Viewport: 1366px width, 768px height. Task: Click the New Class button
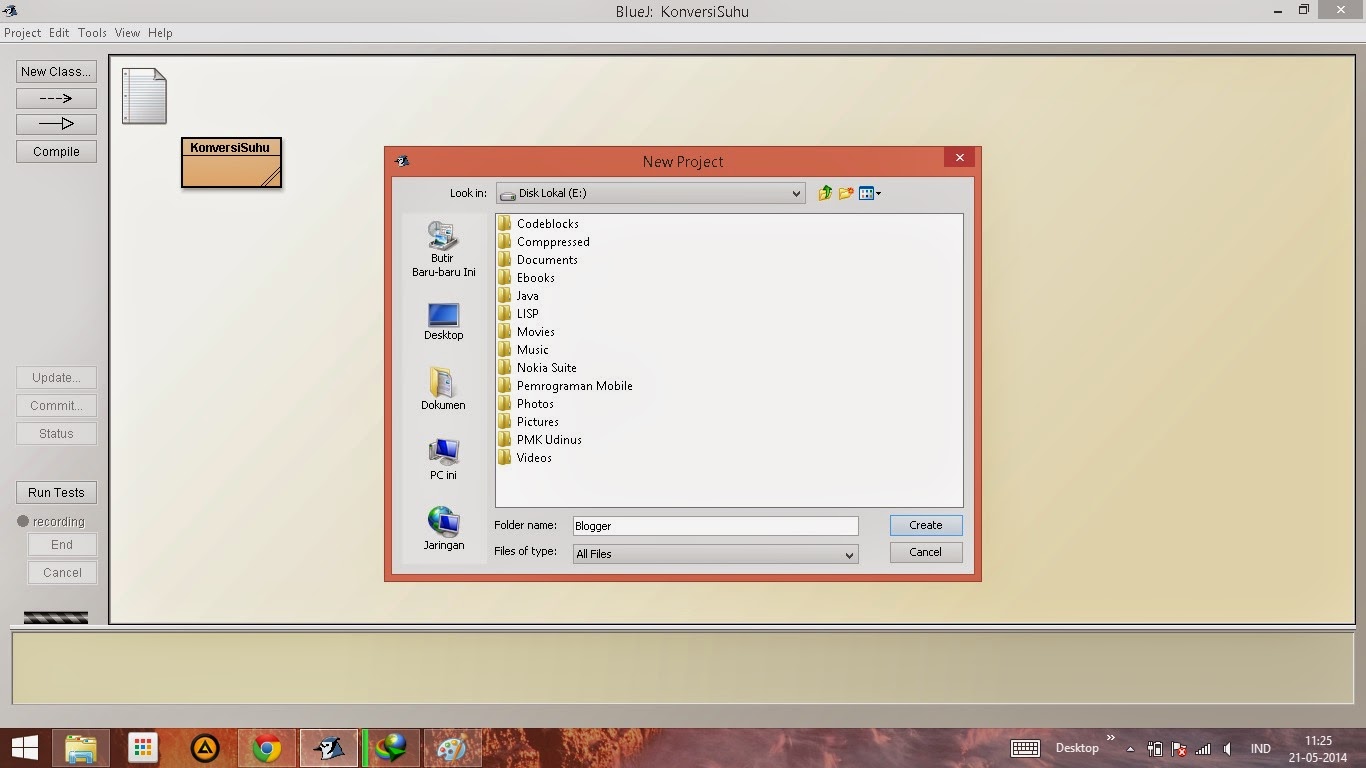tap(56, 72)
